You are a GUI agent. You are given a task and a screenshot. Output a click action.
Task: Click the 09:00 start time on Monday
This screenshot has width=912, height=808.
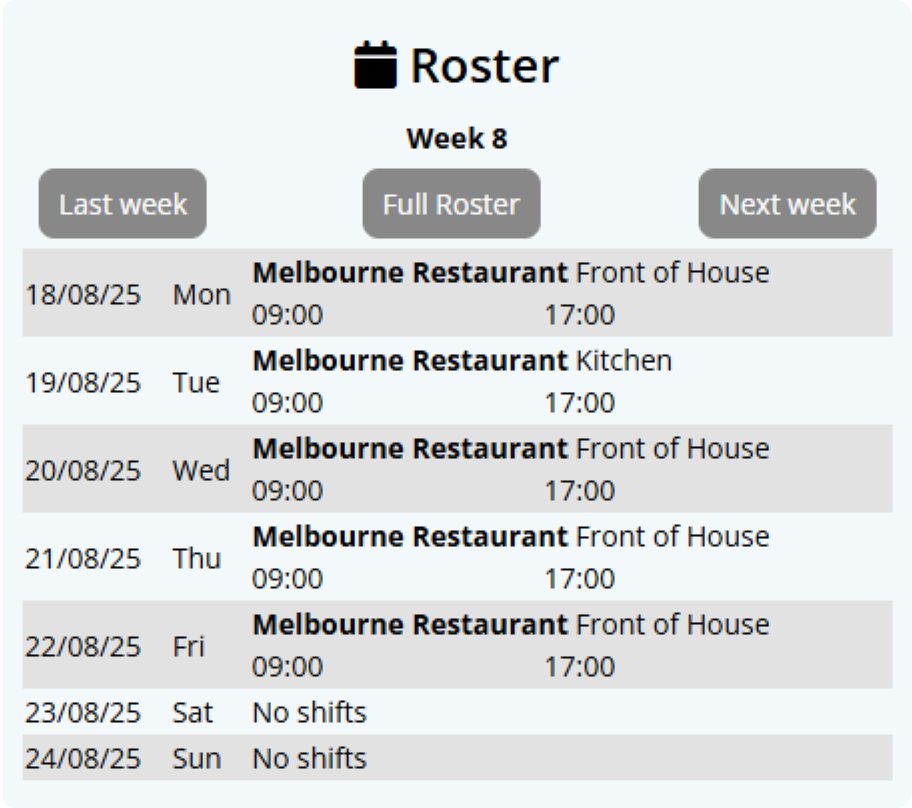[287, 315]
